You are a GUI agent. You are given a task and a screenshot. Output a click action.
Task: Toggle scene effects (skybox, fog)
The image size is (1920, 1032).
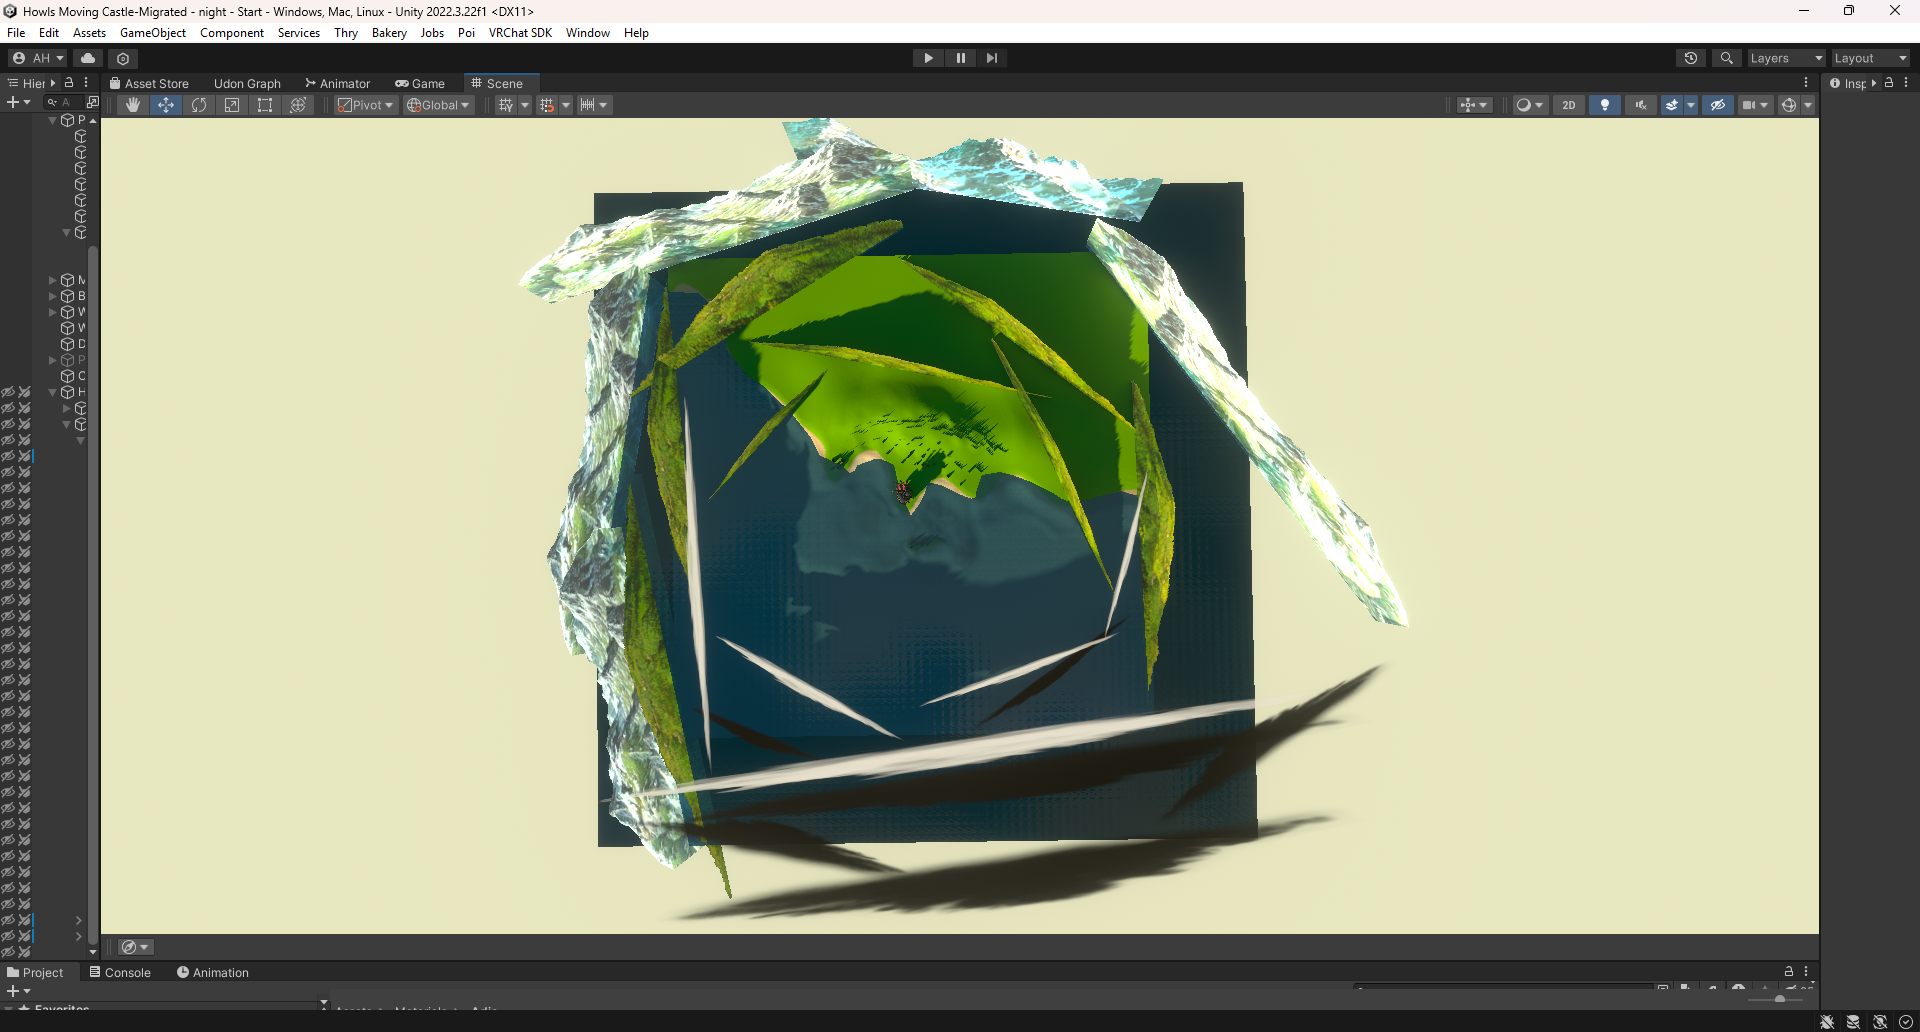[1671, 105]
